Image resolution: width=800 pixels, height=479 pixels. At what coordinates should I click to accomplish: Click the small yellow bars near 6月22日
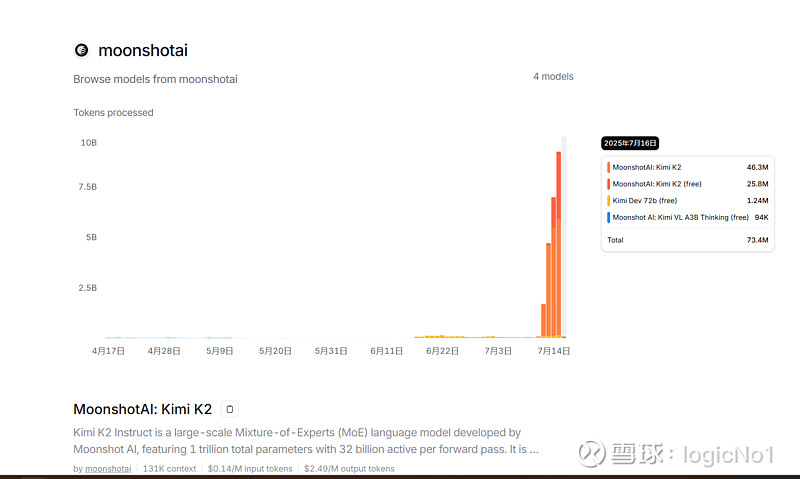click(x=439, y=337)
